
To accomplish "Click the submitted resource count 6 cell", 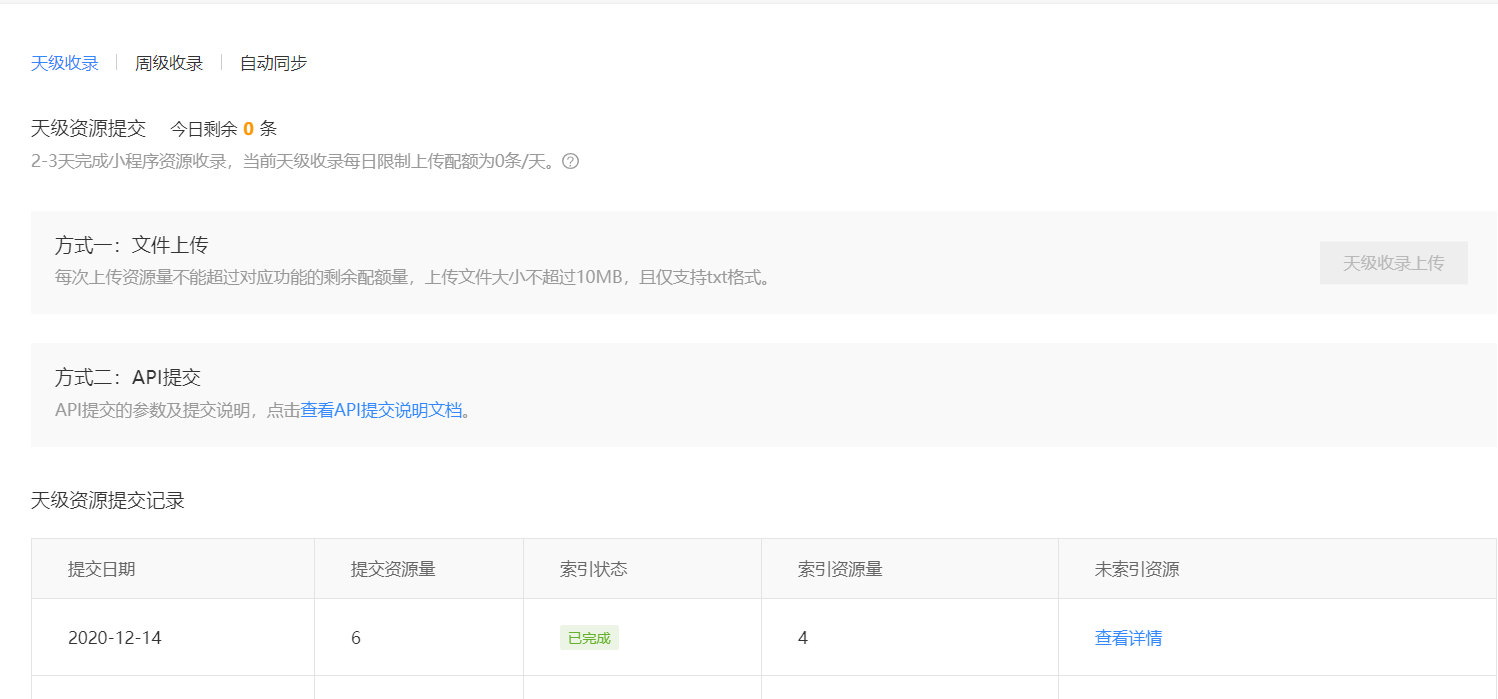I will pyautogui.click(x=356, y=638).
